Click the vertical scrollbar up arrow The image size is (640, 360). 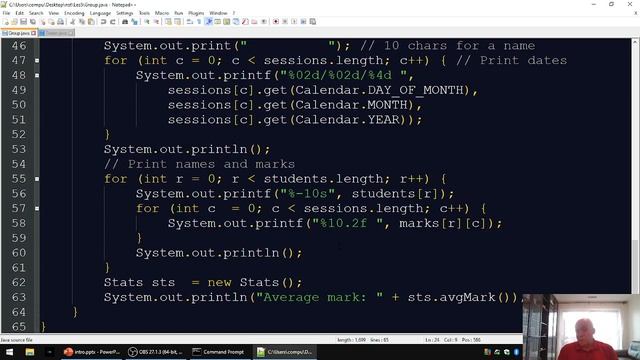(x=635, y=42)
